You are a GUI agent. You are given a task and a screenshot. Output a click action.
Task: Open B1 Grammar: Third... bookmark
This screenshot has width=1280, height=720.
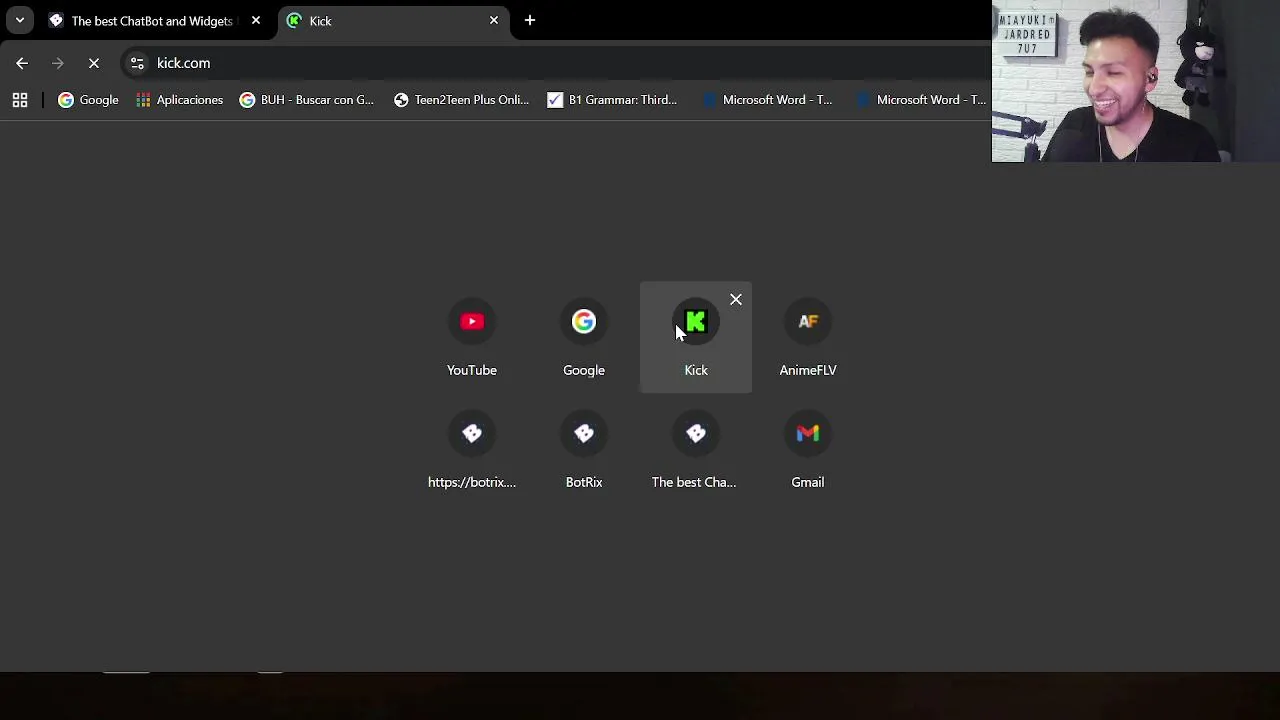point(612,100)
